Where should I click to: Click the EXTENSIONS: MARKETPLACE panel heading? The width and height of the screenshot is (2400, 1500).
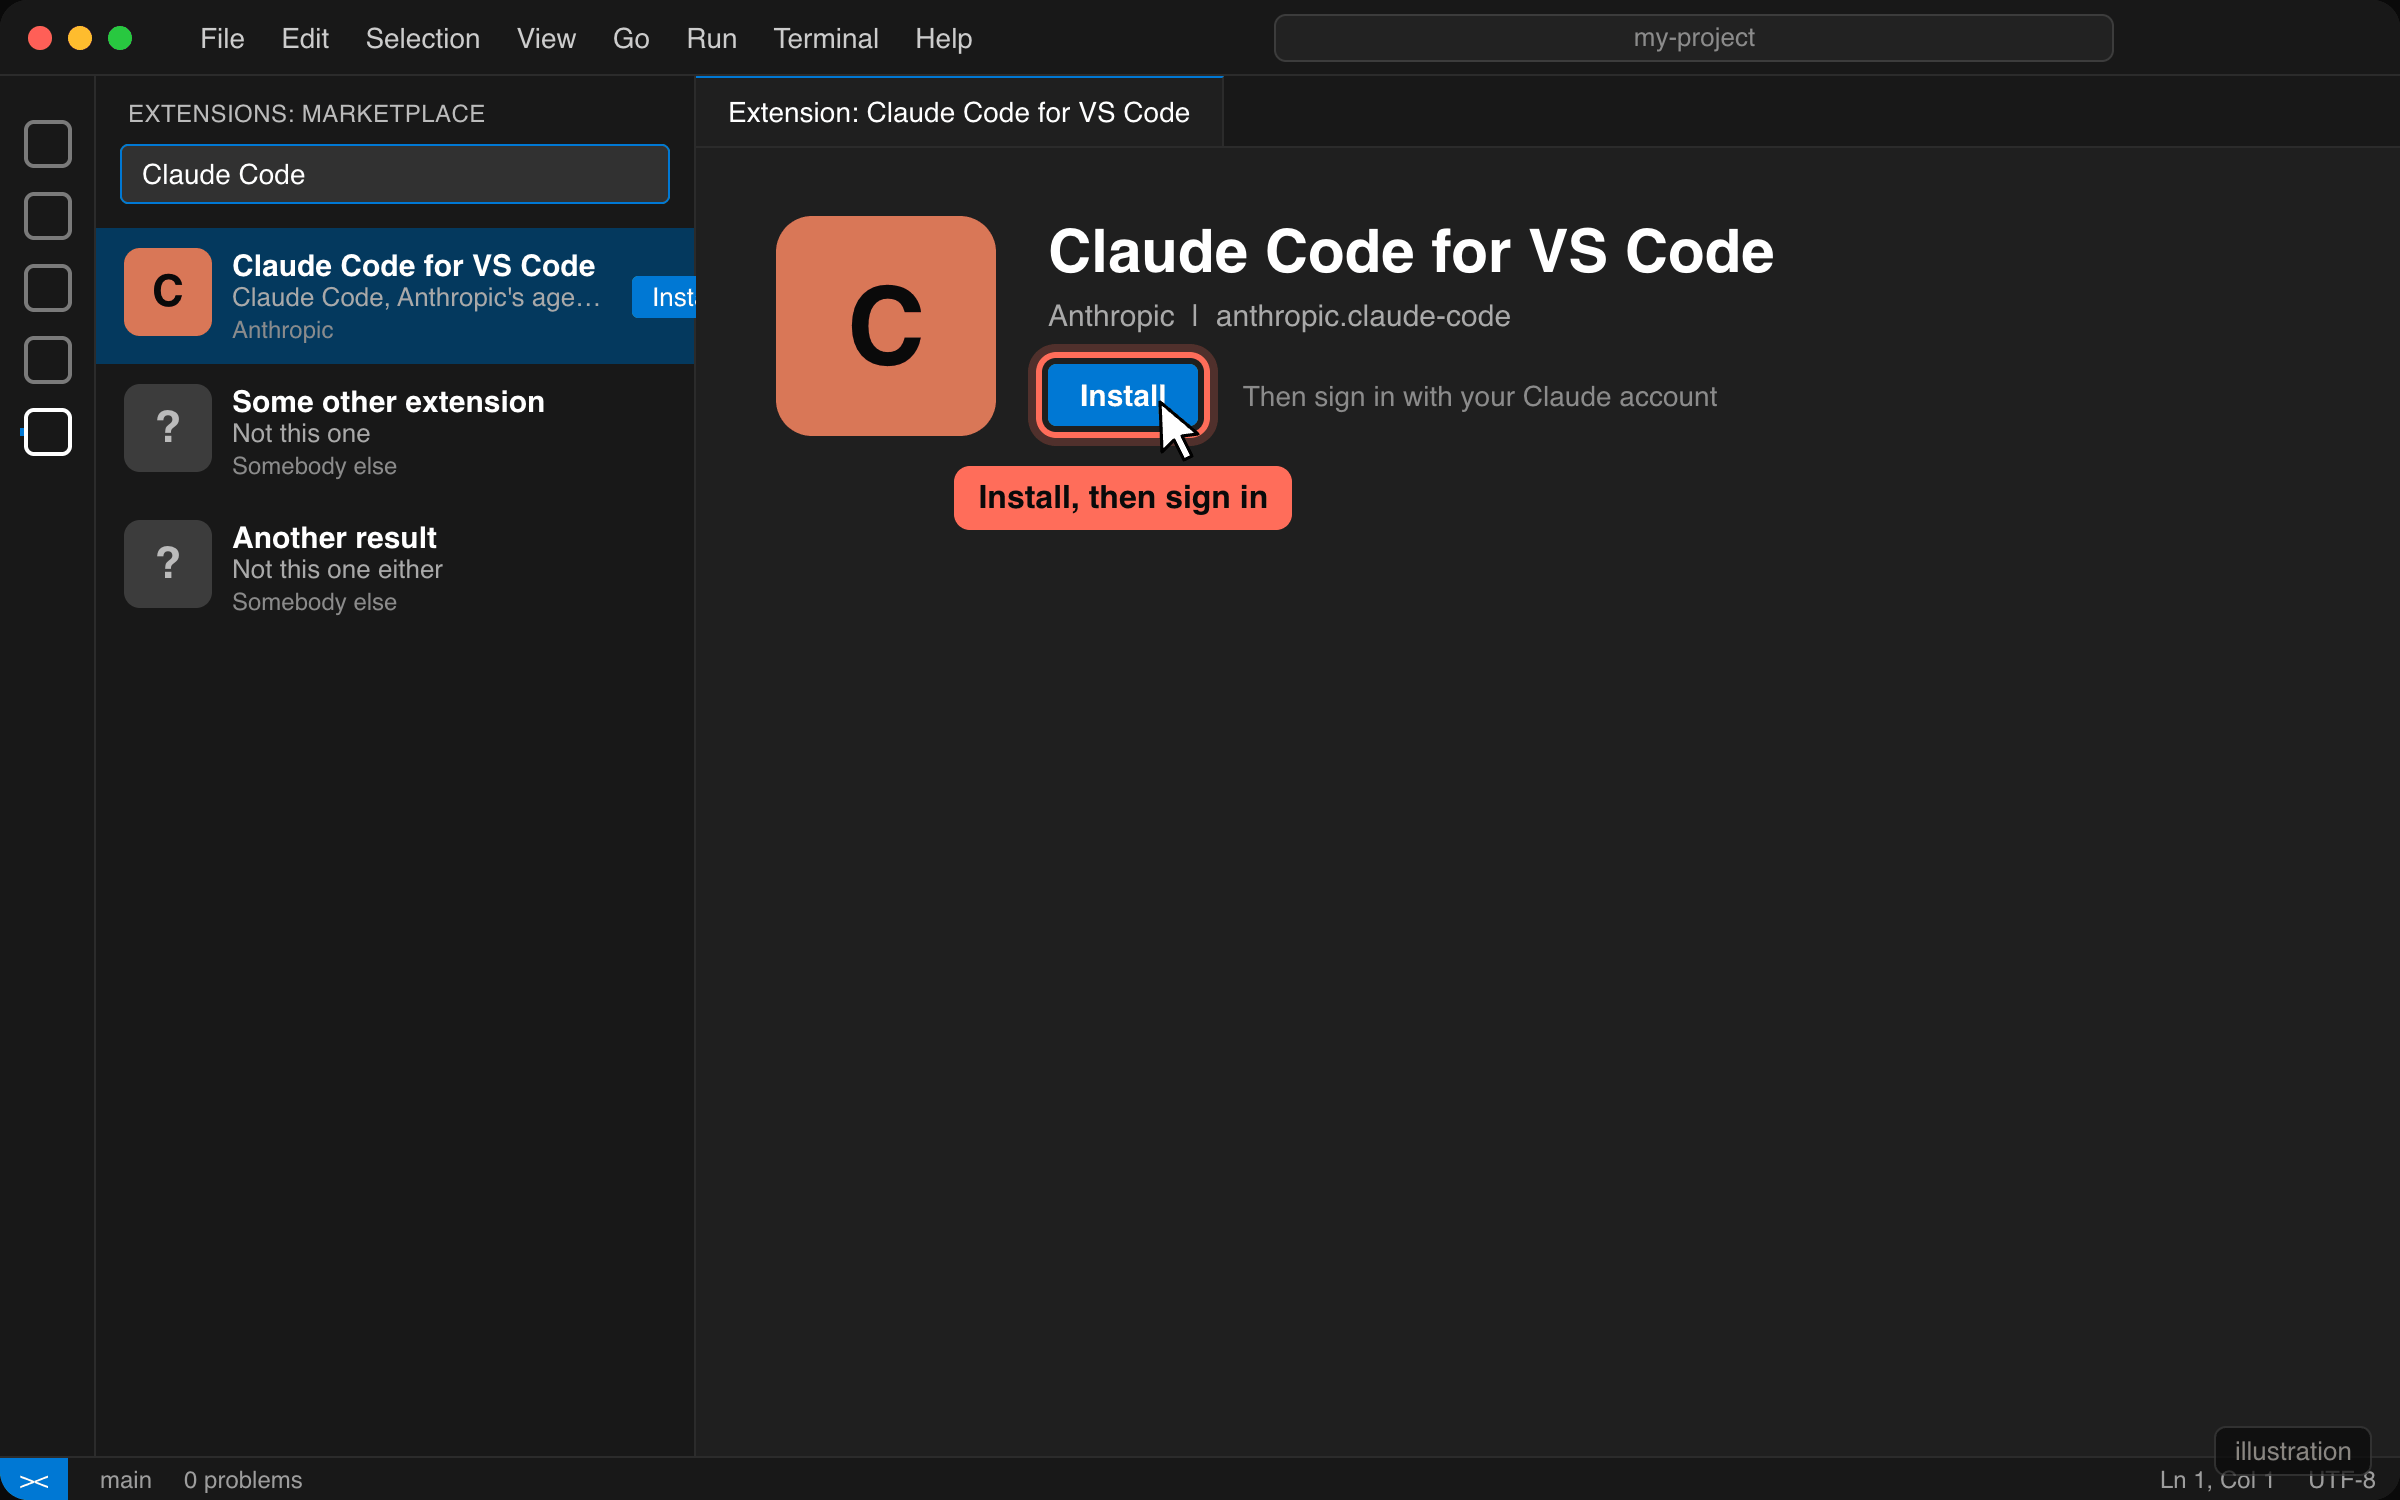pyautogui.click(x=306, y=114)
